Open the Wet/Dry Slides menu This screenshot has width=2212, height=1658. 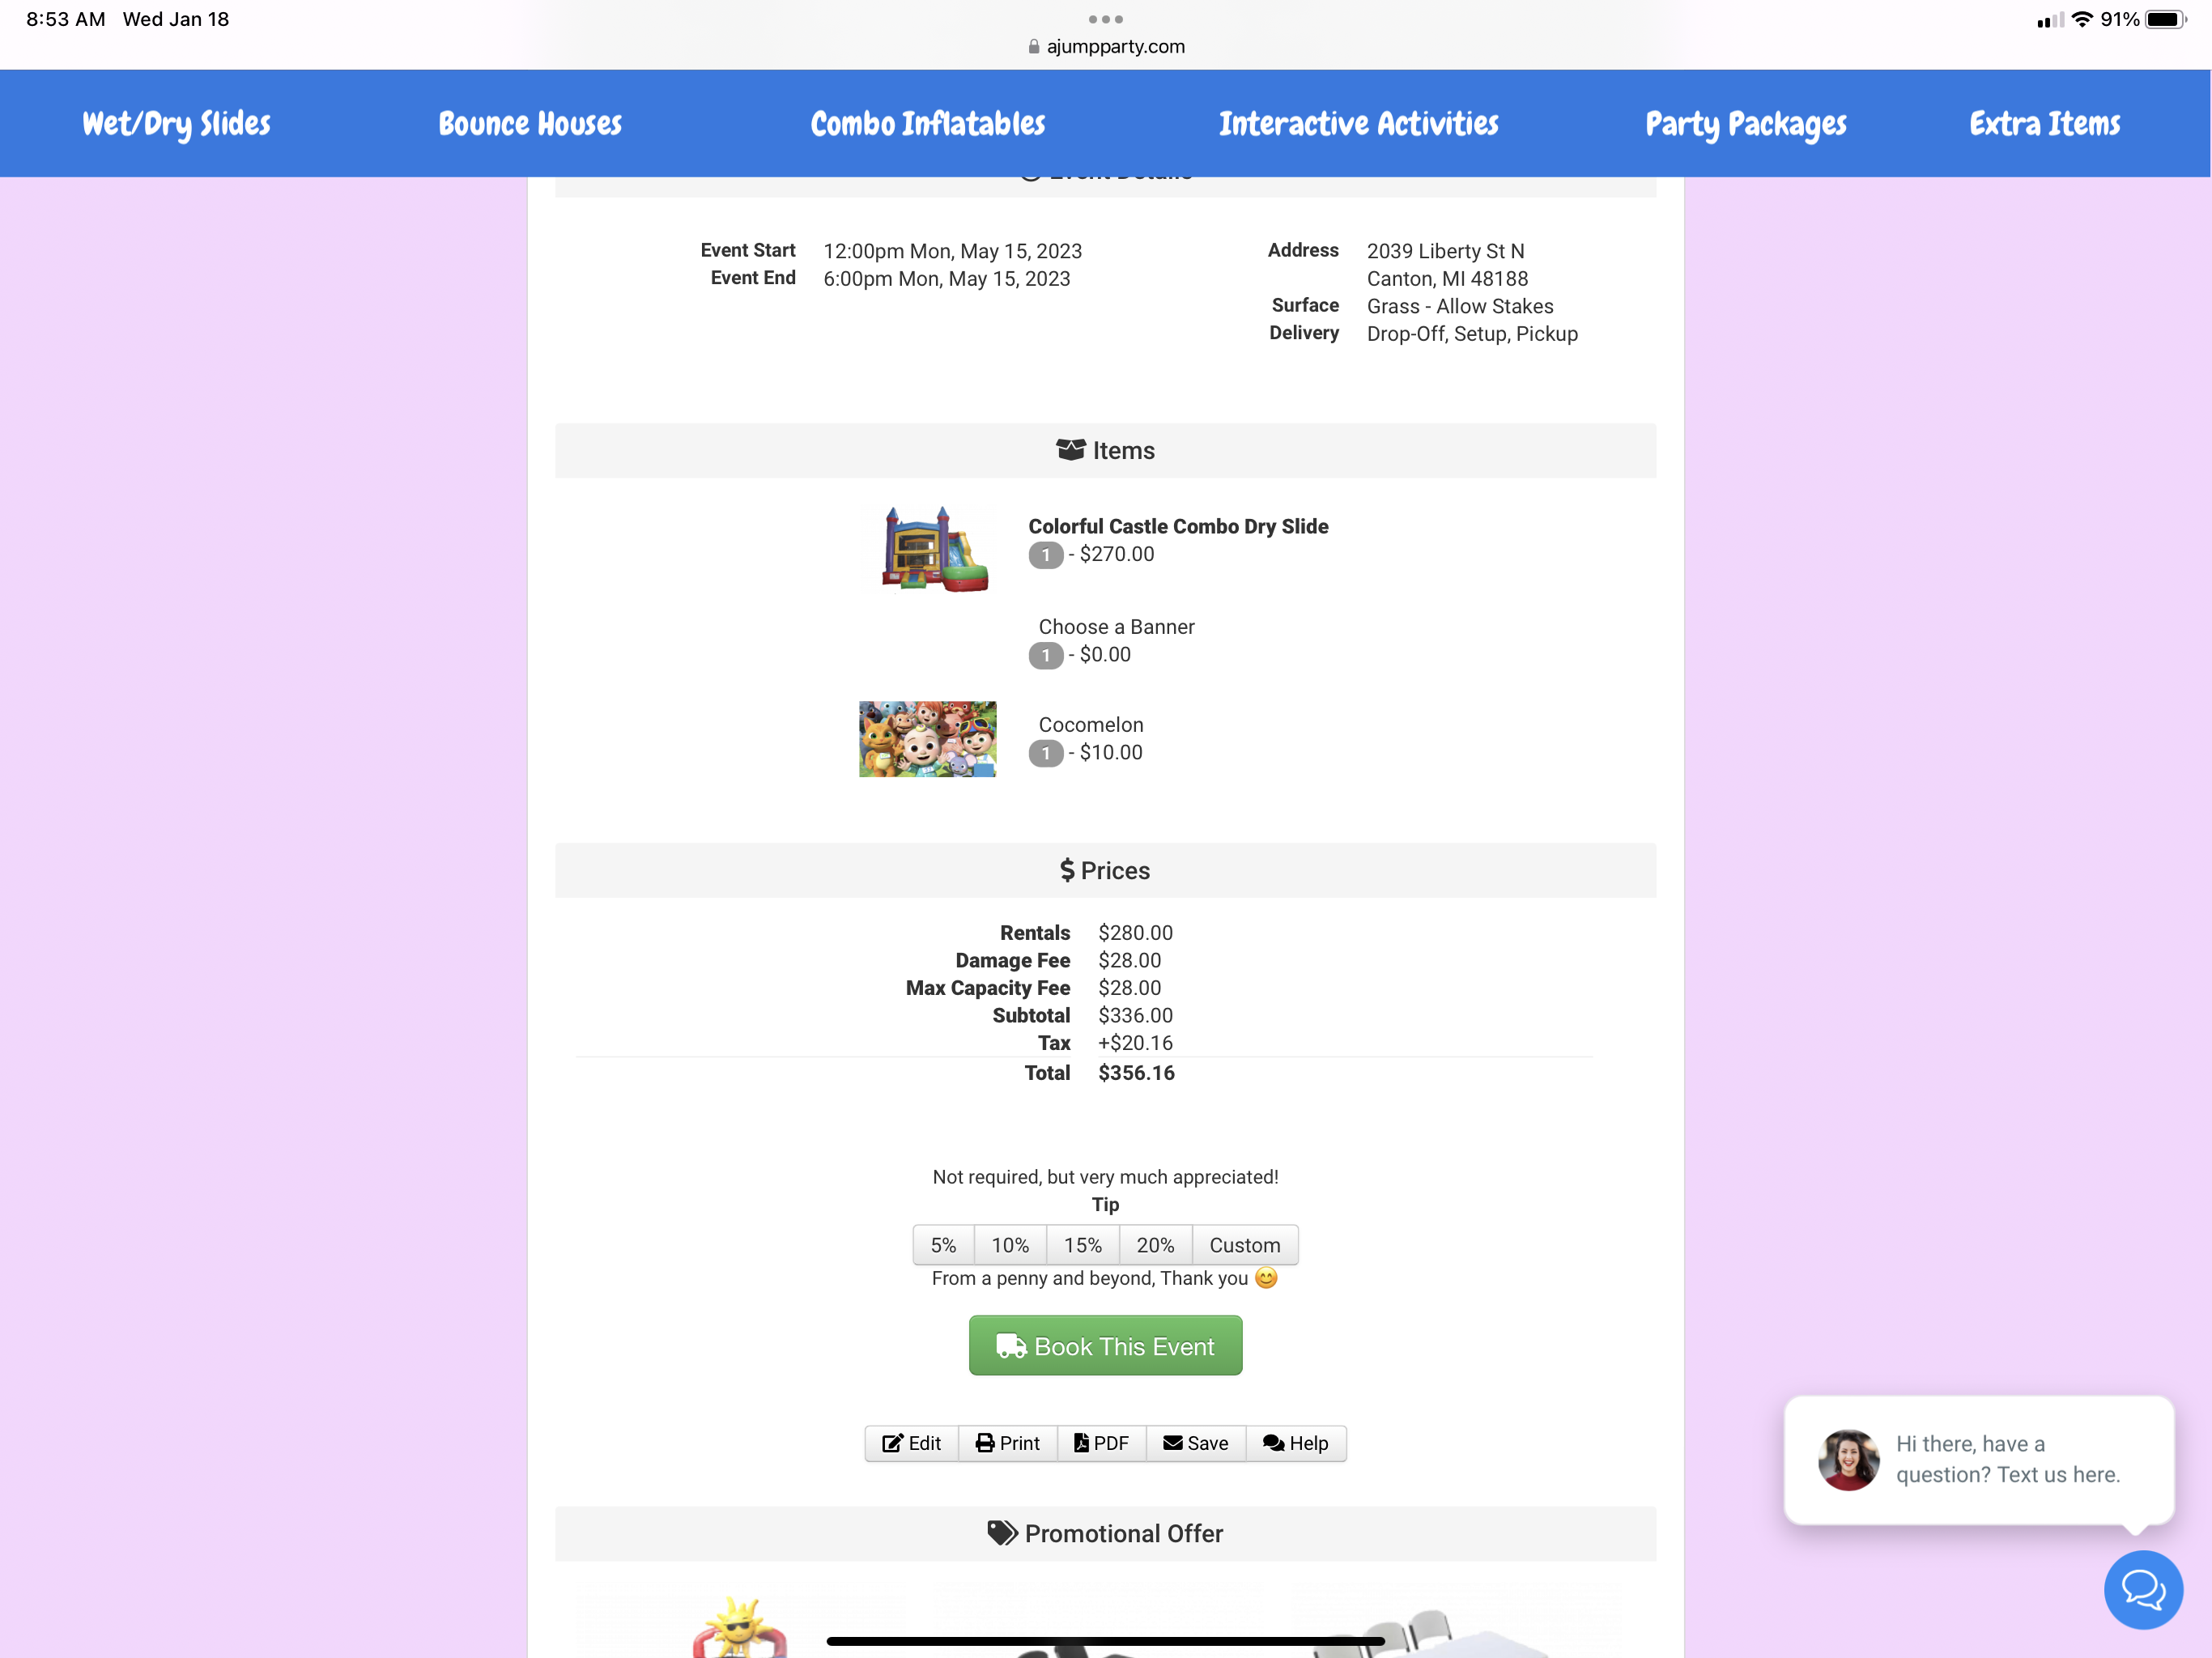coord(176,124)
